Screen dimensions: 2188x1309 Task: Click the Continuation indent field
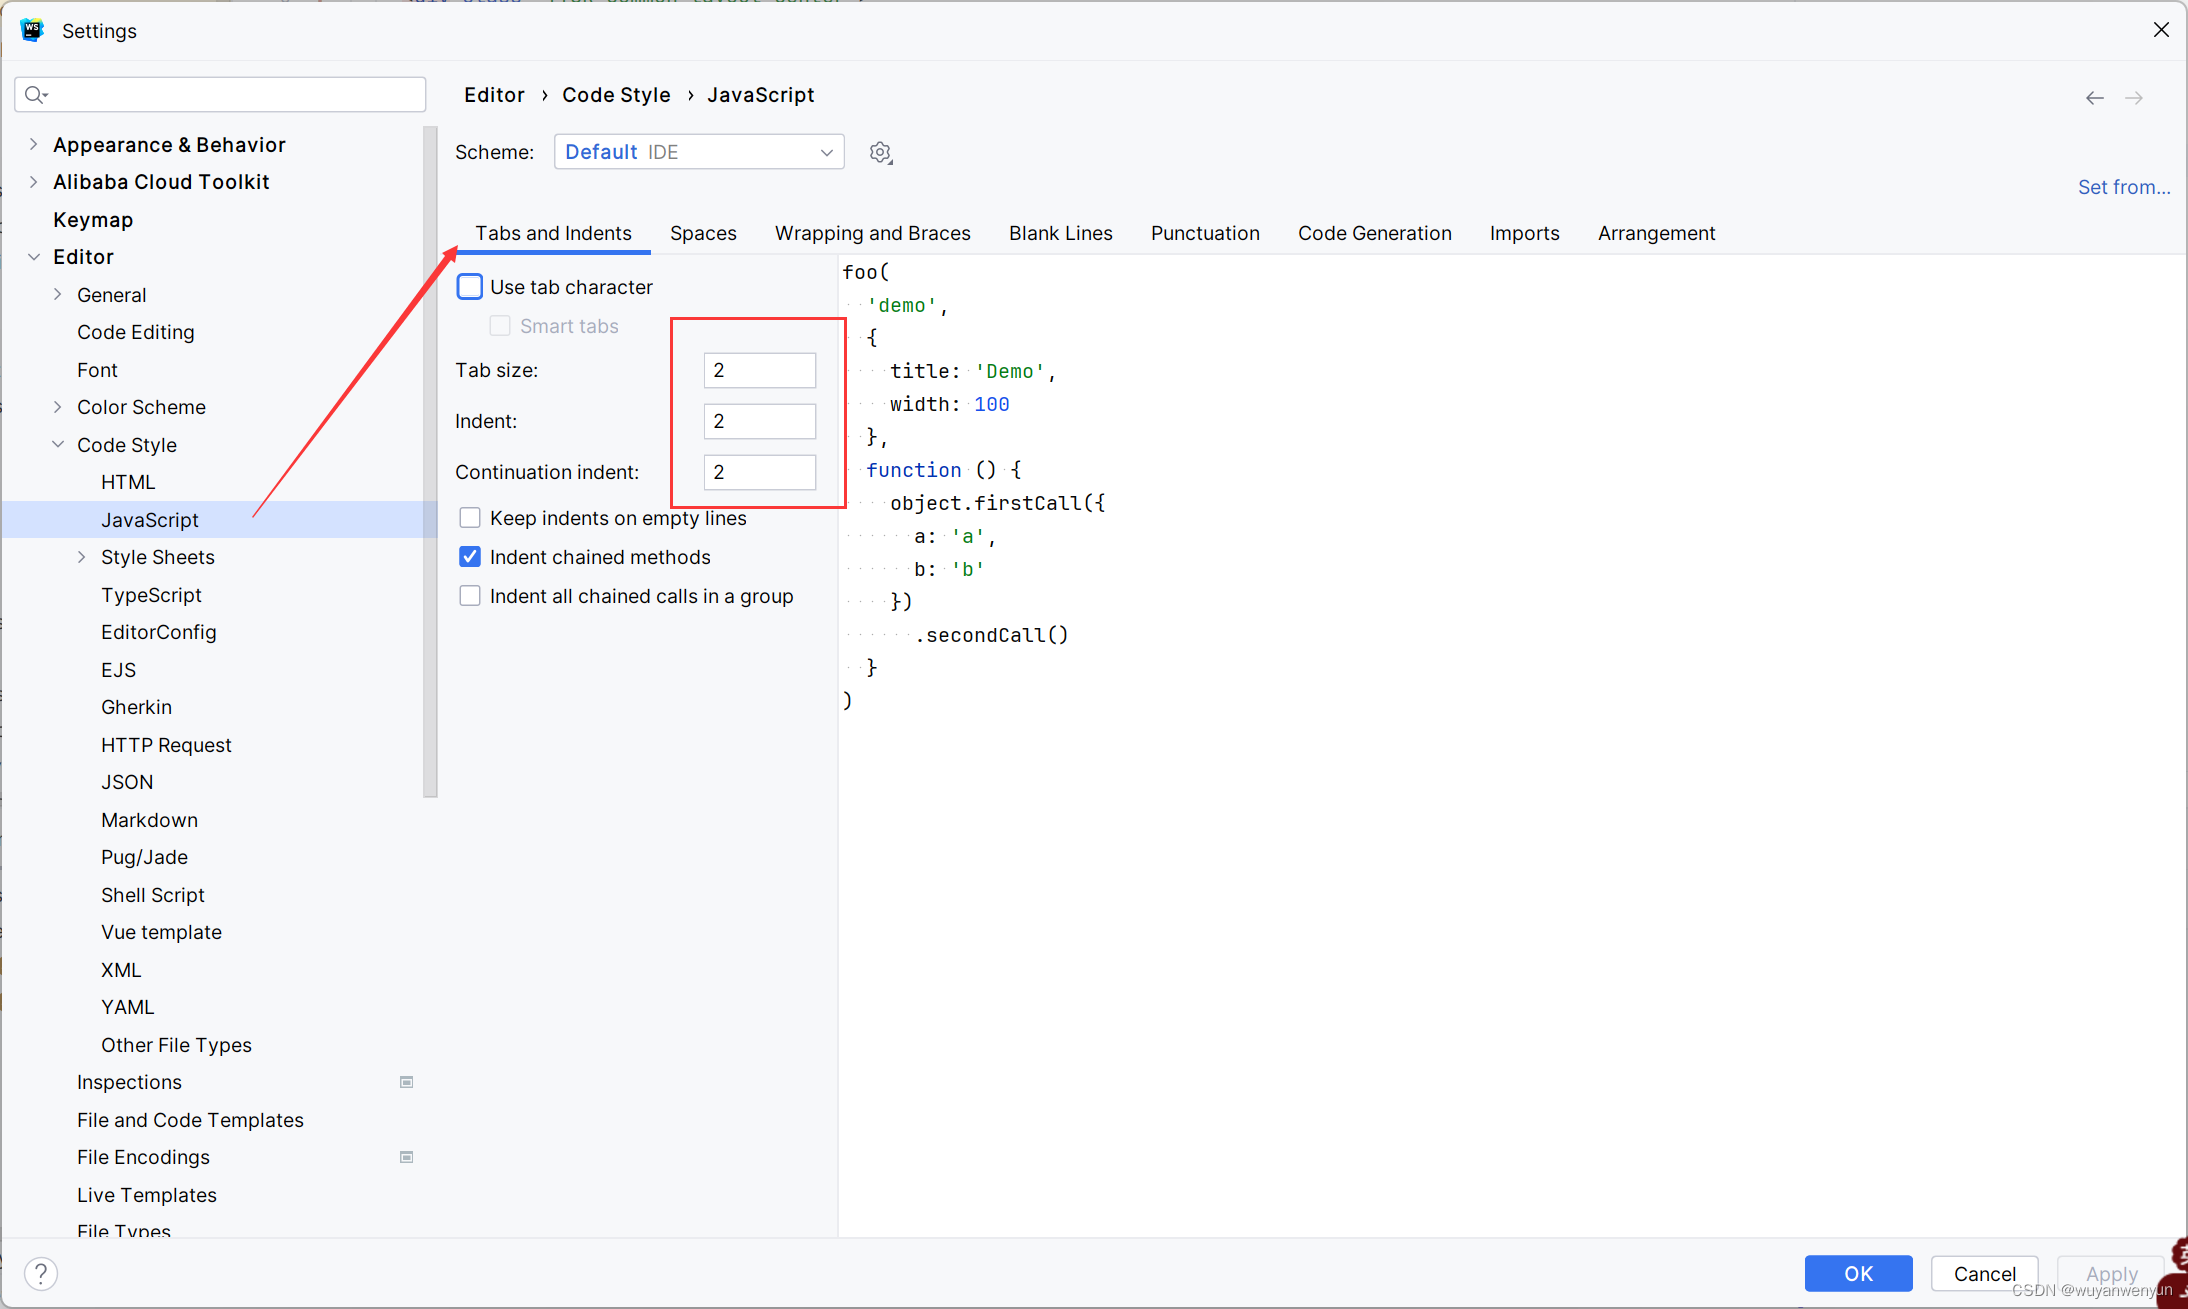coord(760,472)
